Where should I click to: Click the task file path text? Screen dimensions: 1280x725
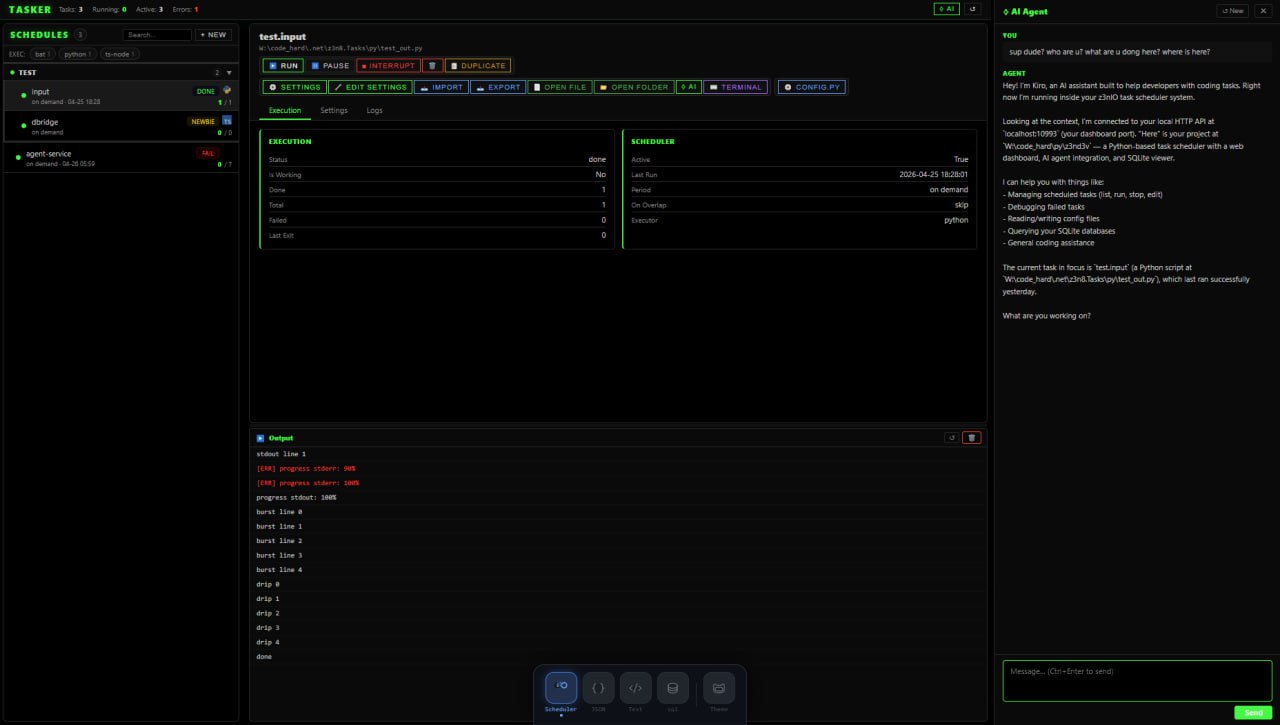(x=340, y=48)
